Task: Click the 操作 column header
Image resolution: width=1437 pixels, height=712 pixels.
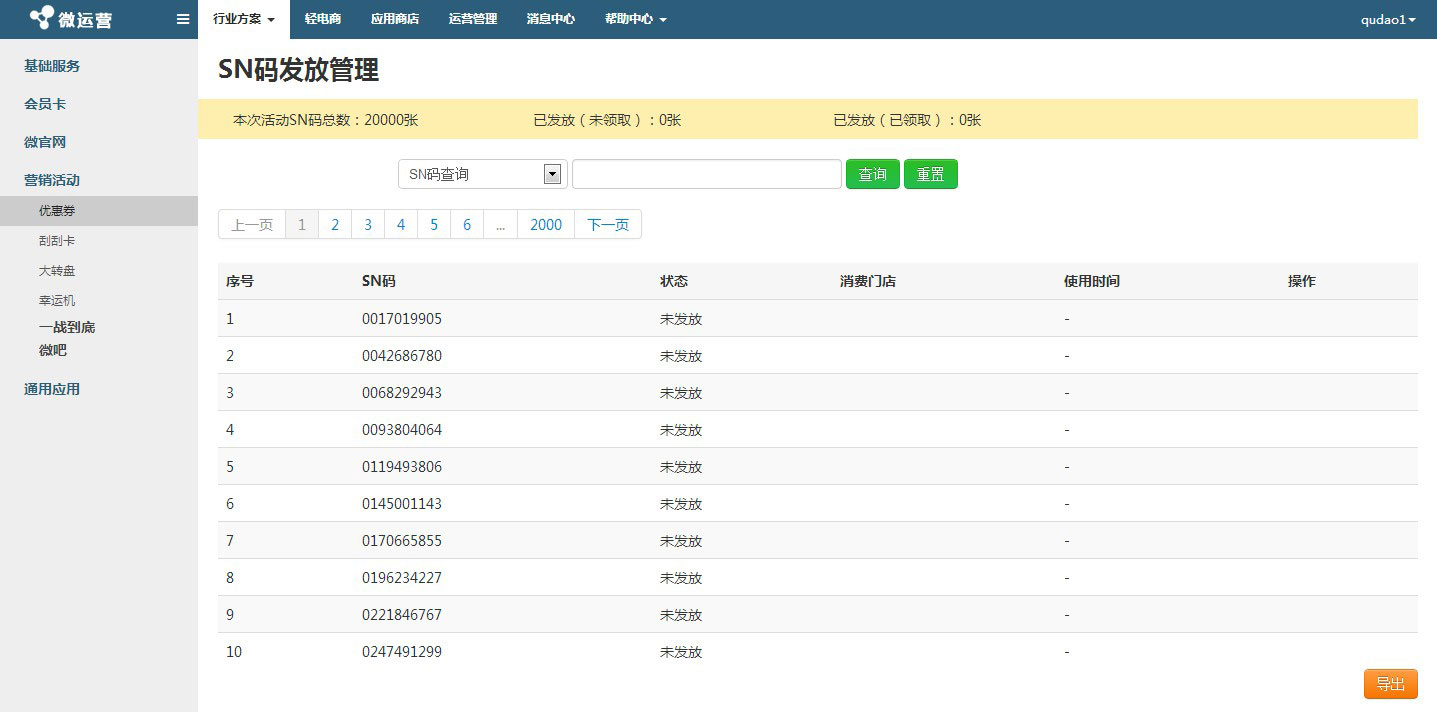Action: pos(1302,281)
